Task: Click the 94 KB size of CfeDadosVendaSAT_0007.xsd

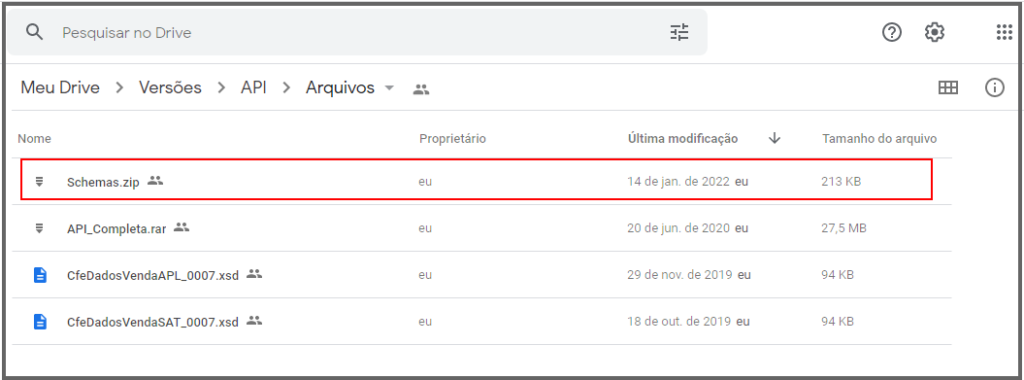Action: point(837,322)
